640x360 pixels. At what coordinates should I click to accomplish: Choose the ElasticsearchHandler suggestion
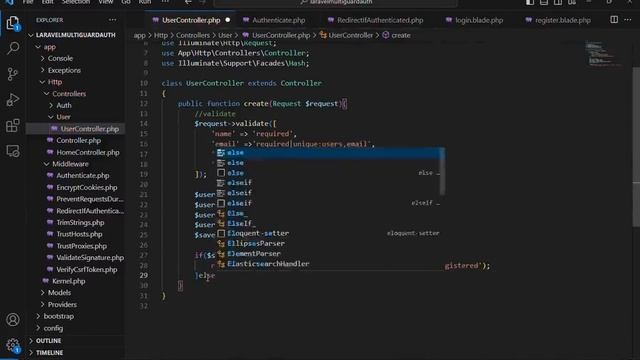[x=328, y=264]
